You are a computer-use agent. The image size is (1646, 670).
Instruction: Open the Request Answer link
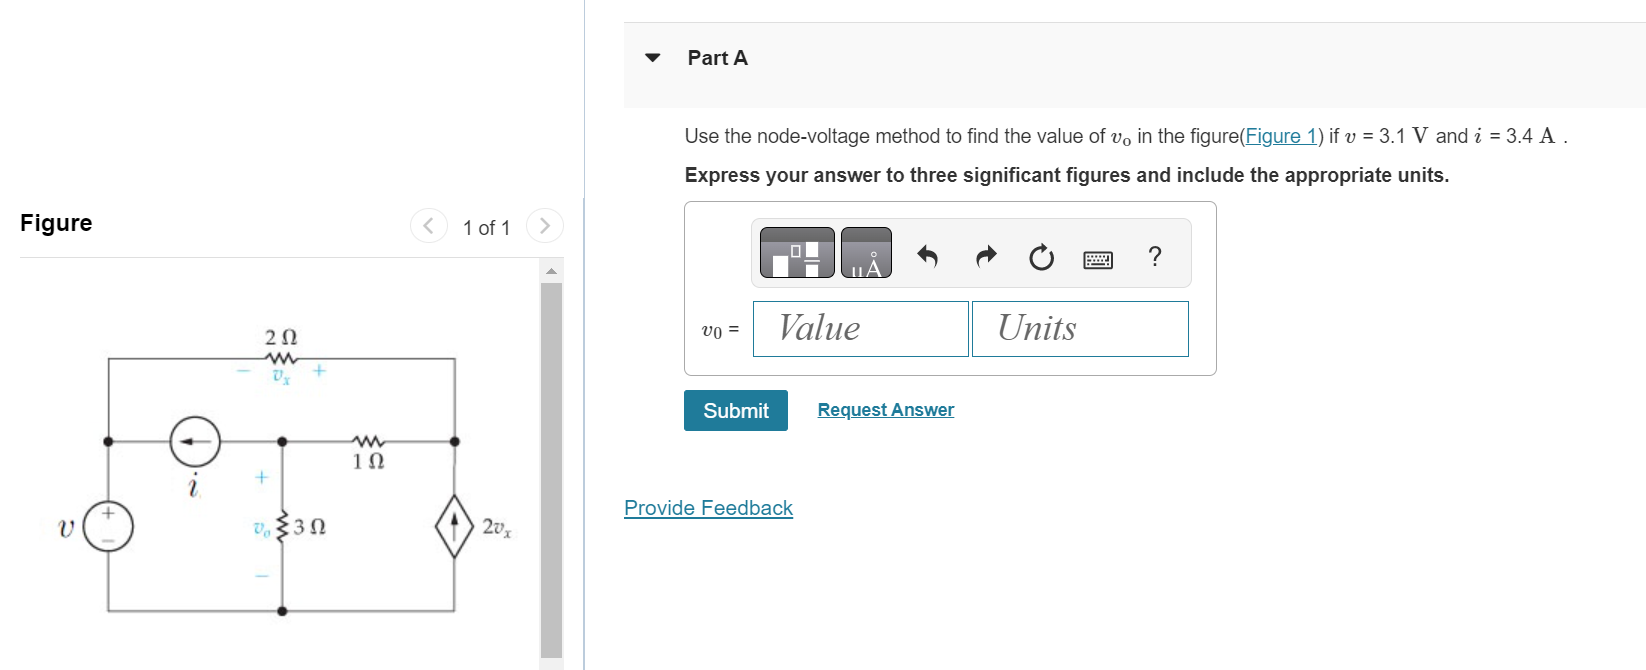[884, 409]
